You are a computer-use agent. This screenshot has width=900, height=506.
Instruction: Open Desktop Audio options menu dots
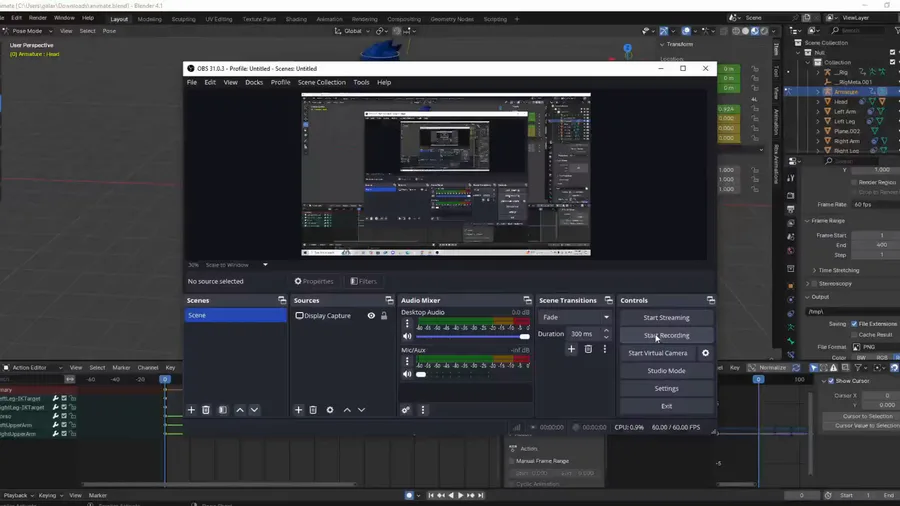408,324
